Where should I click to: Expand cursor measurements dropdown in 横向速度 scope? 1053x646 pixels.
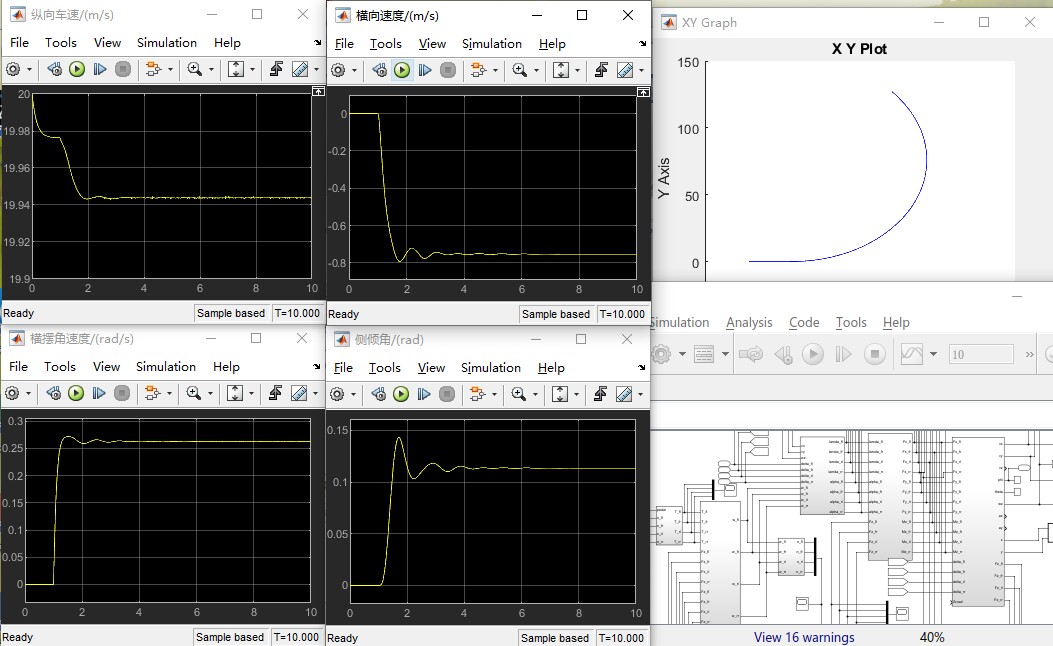click(641, 71)
